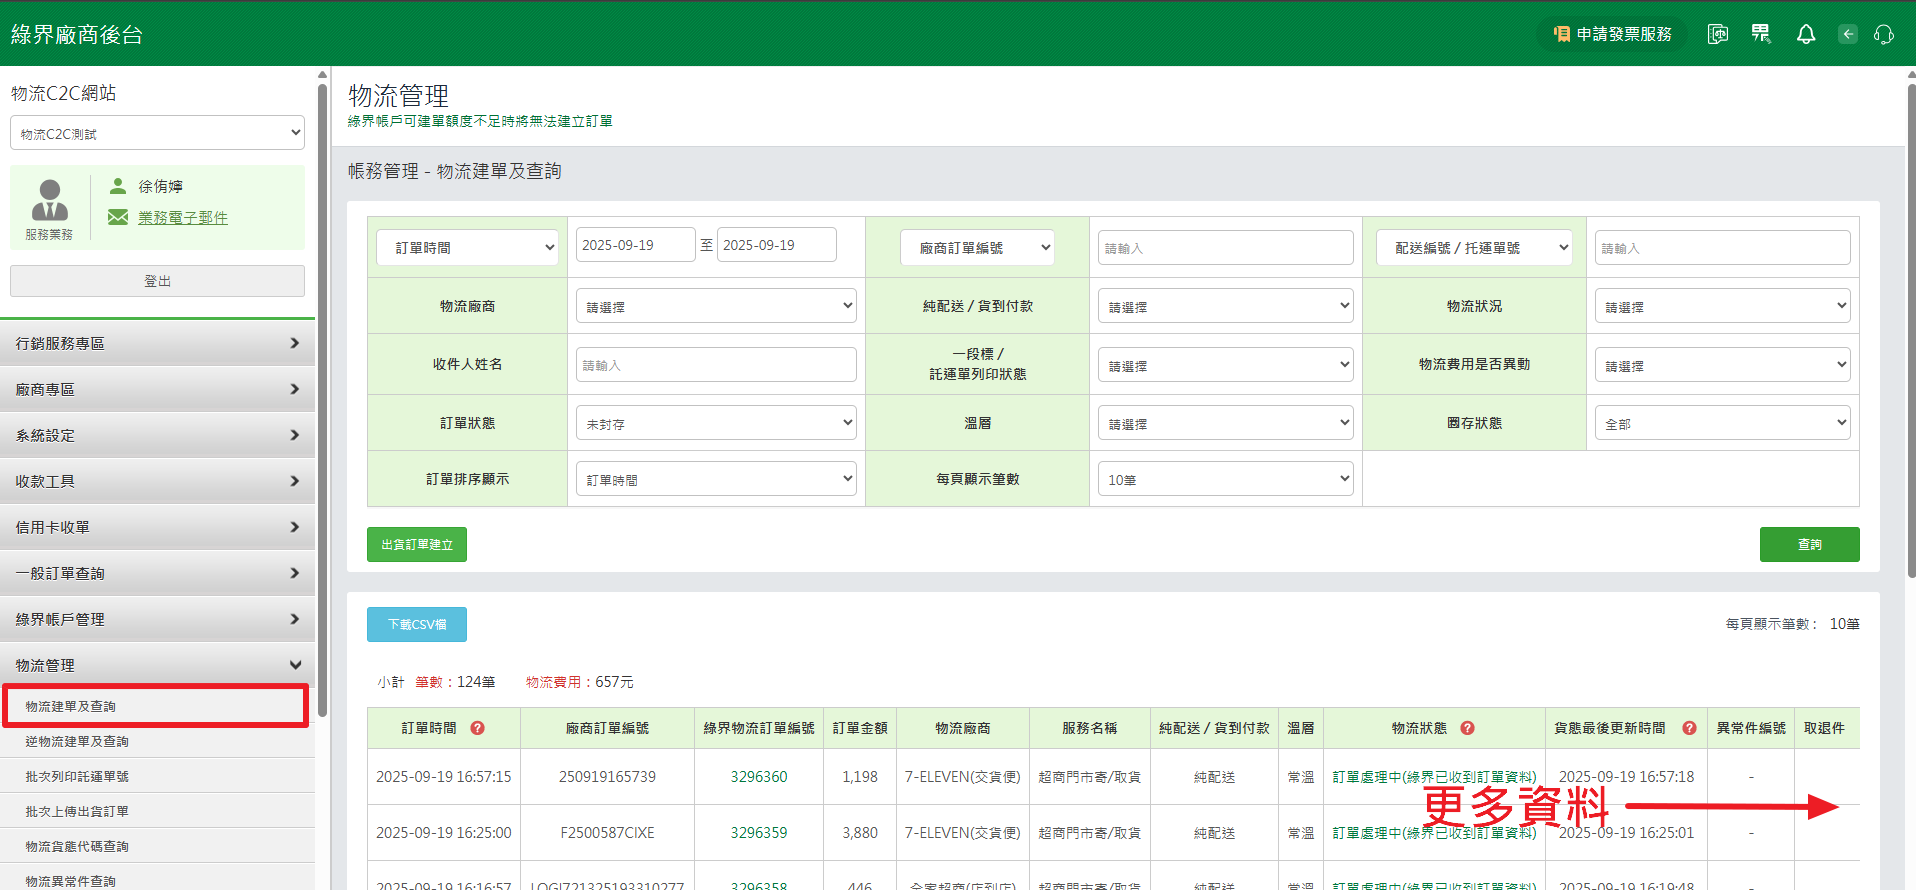Click the 下載CSV檔 button

(x=417, y=624)
